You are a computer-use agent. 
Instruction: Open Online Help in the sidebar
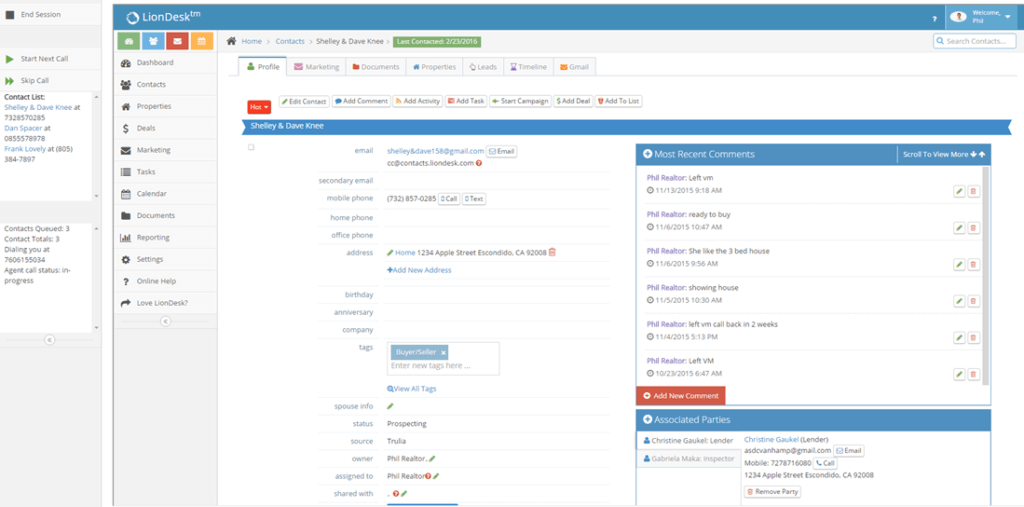pos(165,282)
